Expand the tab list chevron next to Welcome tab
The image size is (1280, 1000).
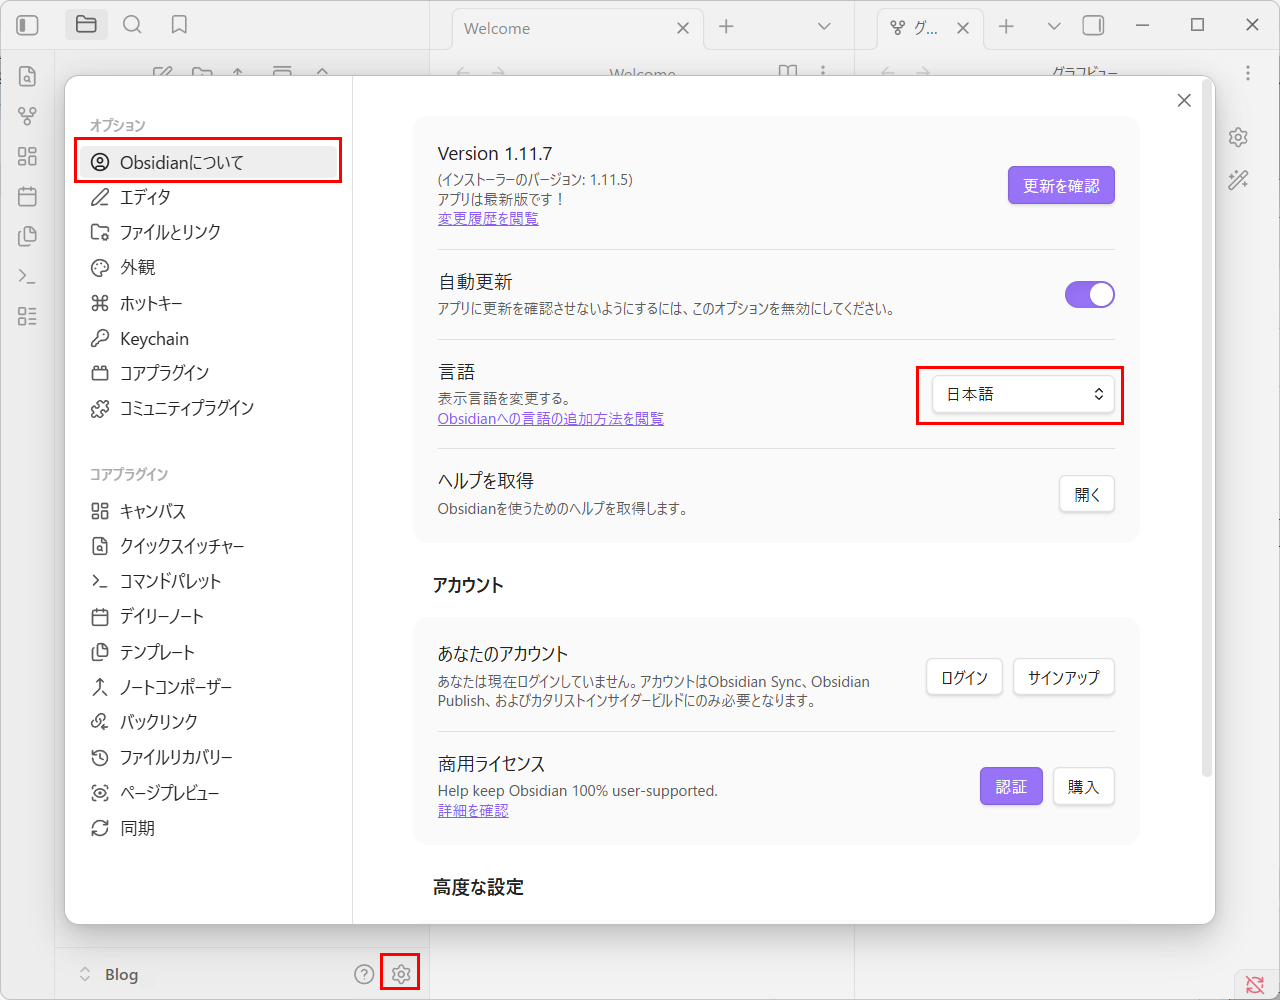click(824, 27)
